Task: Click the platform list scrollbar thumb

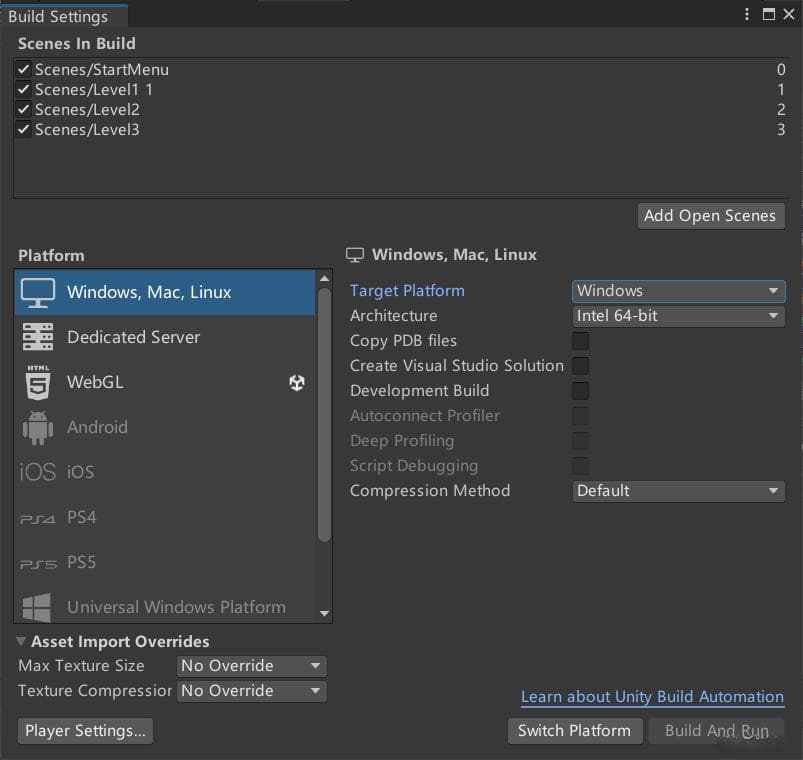Action: 324,415
